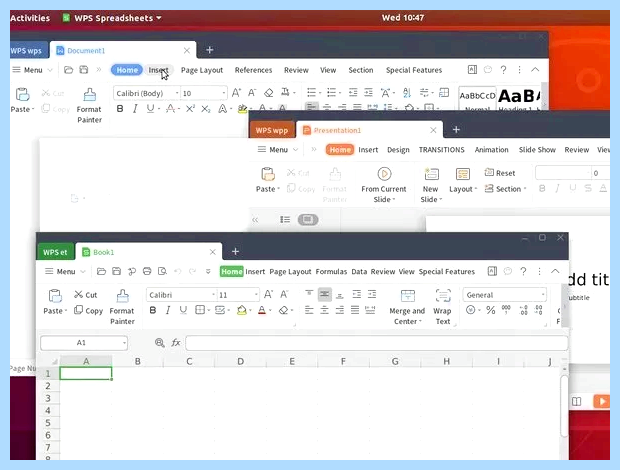The height and width of the screenshot is (470, 620).
Task: Click Copy in the Spreadsheets ribbon
Action: tap(89, 311)
